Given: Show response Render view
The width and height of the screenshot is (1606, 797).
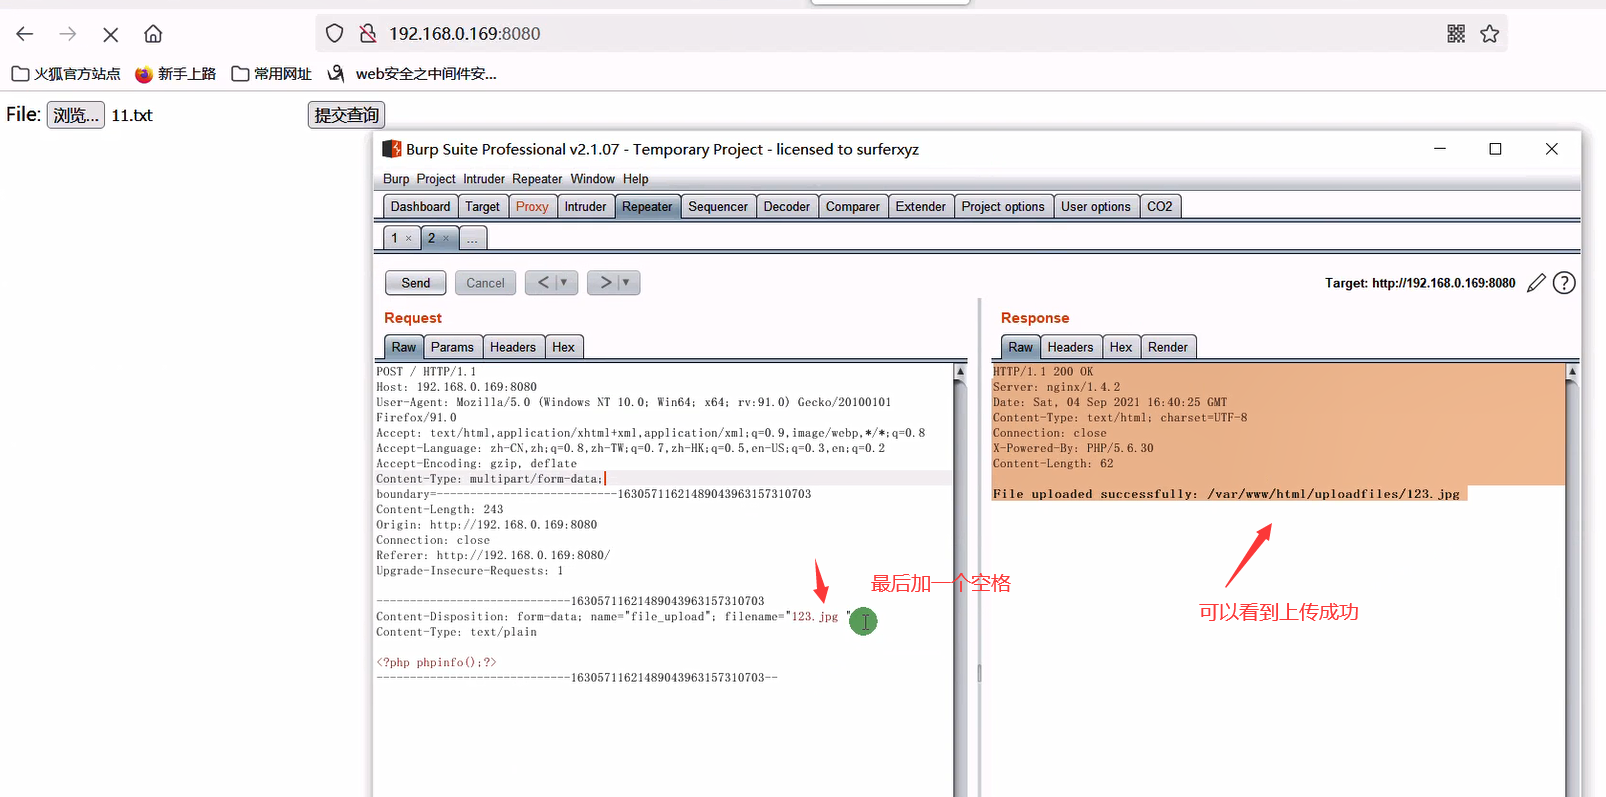Looking at the screenshot, I should 1168,347.
